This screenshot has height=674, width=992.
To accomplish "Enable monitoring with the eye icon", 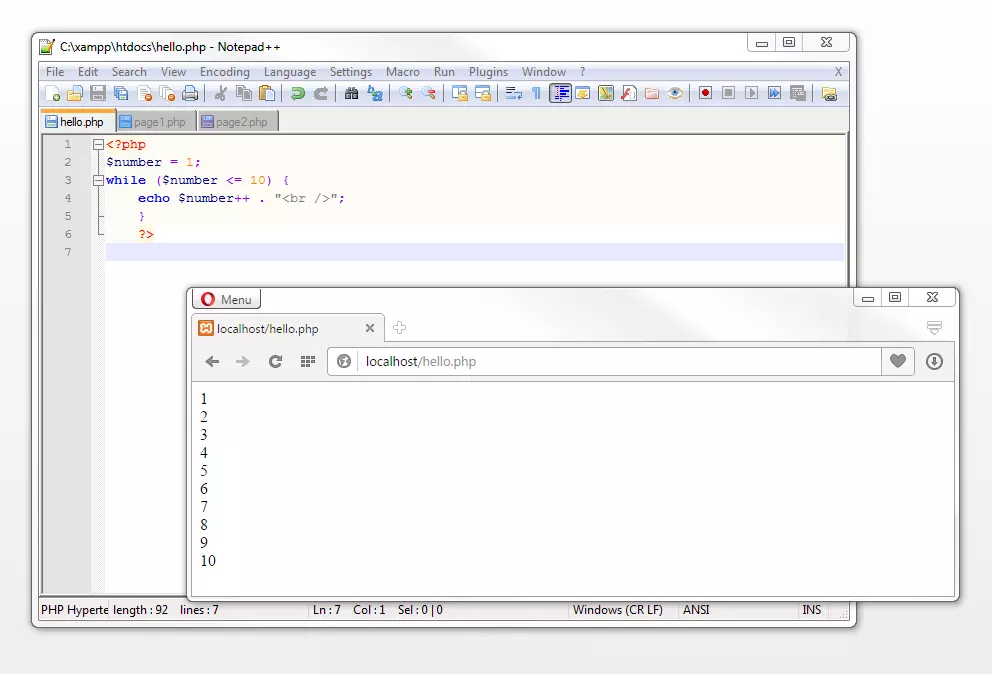I will coord(673,93).
